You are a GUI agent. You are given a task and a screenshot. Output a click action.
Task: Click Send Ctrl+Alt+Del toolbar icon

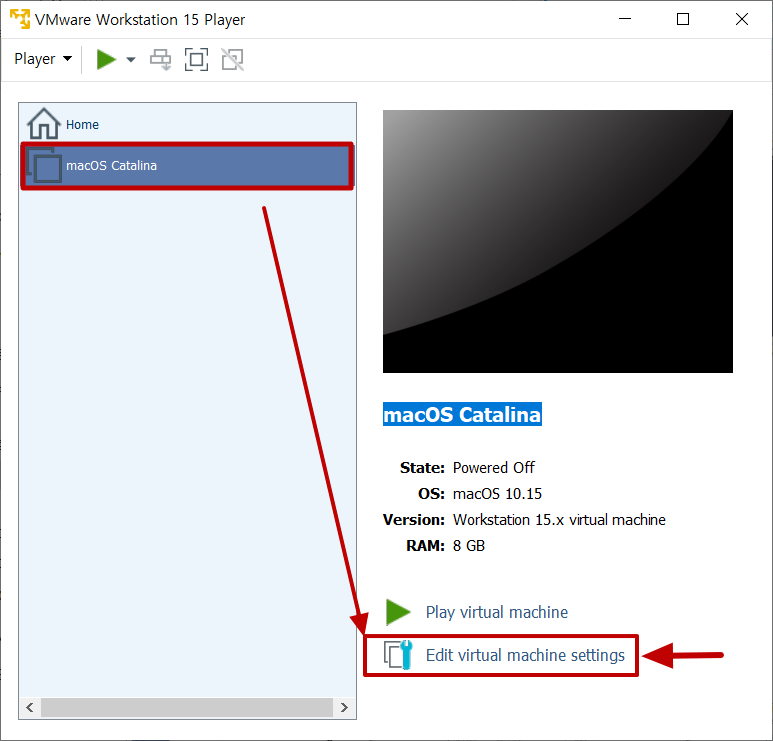point(161,60)
